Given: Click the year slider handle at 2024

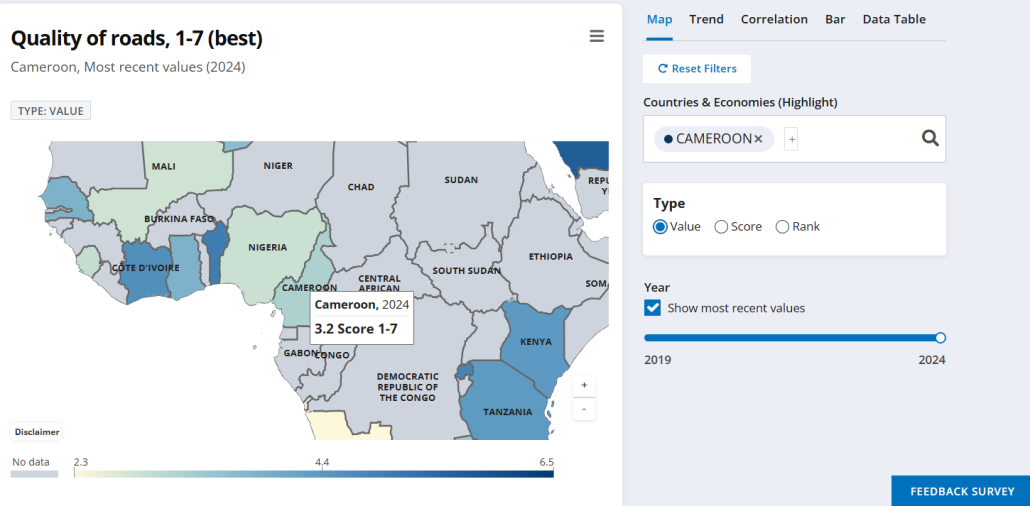Looking at the screenshot, I should [940, 338].
